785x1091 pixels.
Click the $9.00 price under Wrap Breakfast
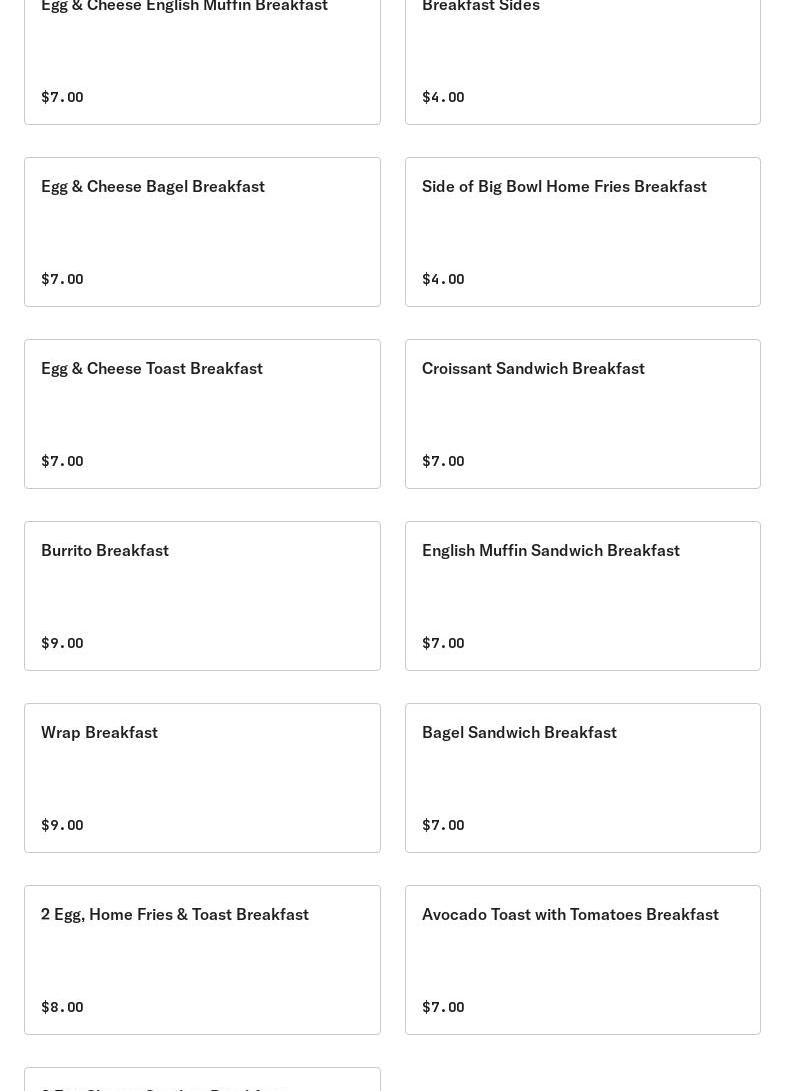[62, 825]
